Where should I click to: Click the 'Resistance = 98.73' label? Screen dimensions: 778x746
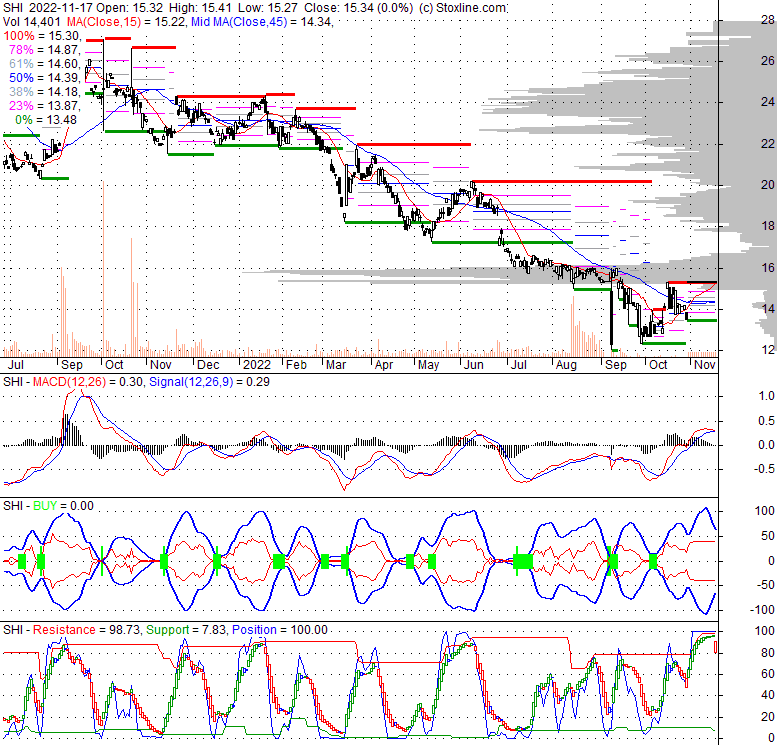(87, 630)
